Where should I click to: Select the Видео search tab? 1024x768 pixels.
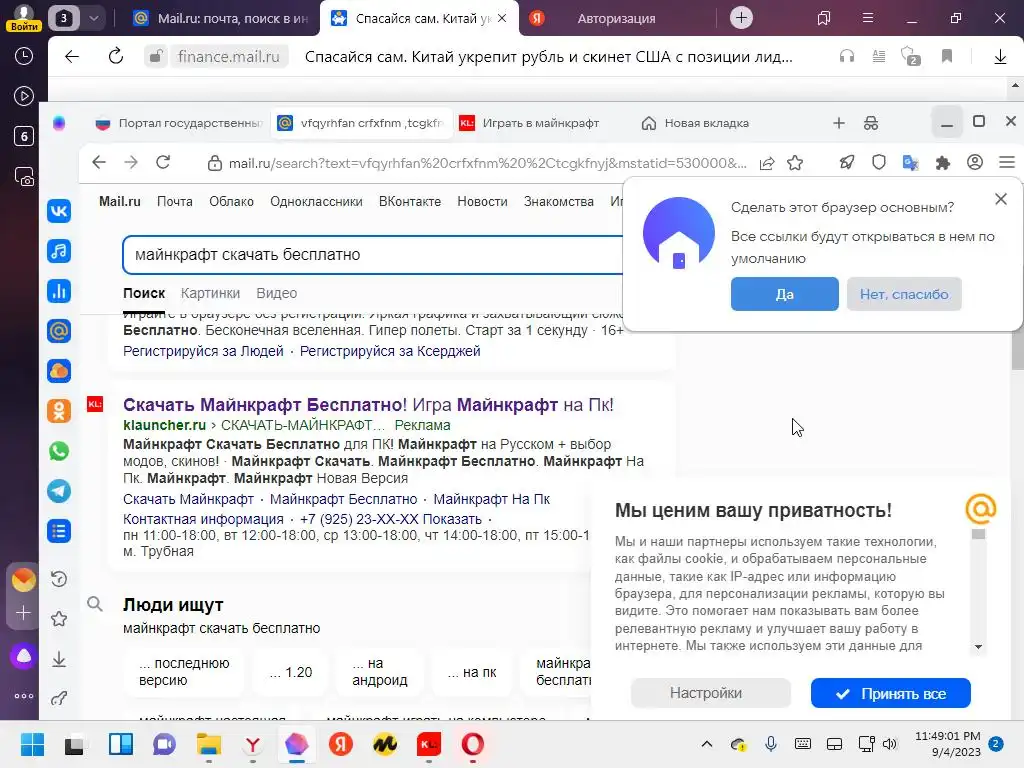(277, 293)
